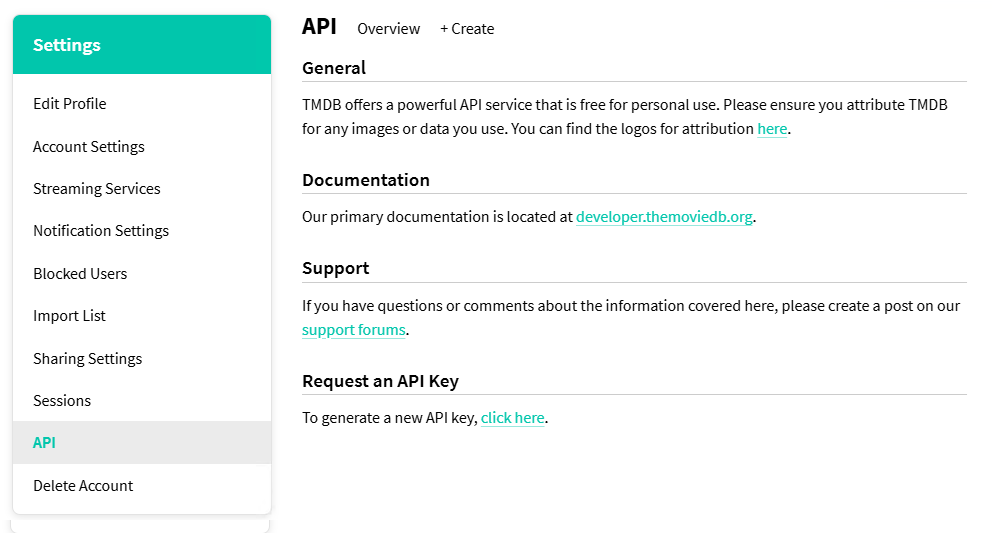
Task: Click the API page title
Action: click(319, 27)
